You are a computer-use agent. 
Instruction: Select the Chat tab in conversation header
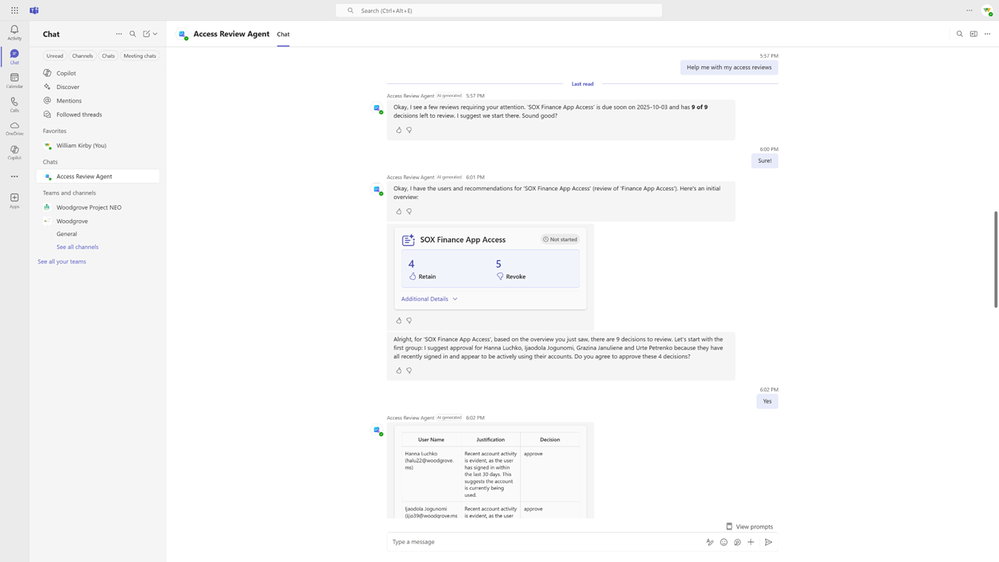283,34
